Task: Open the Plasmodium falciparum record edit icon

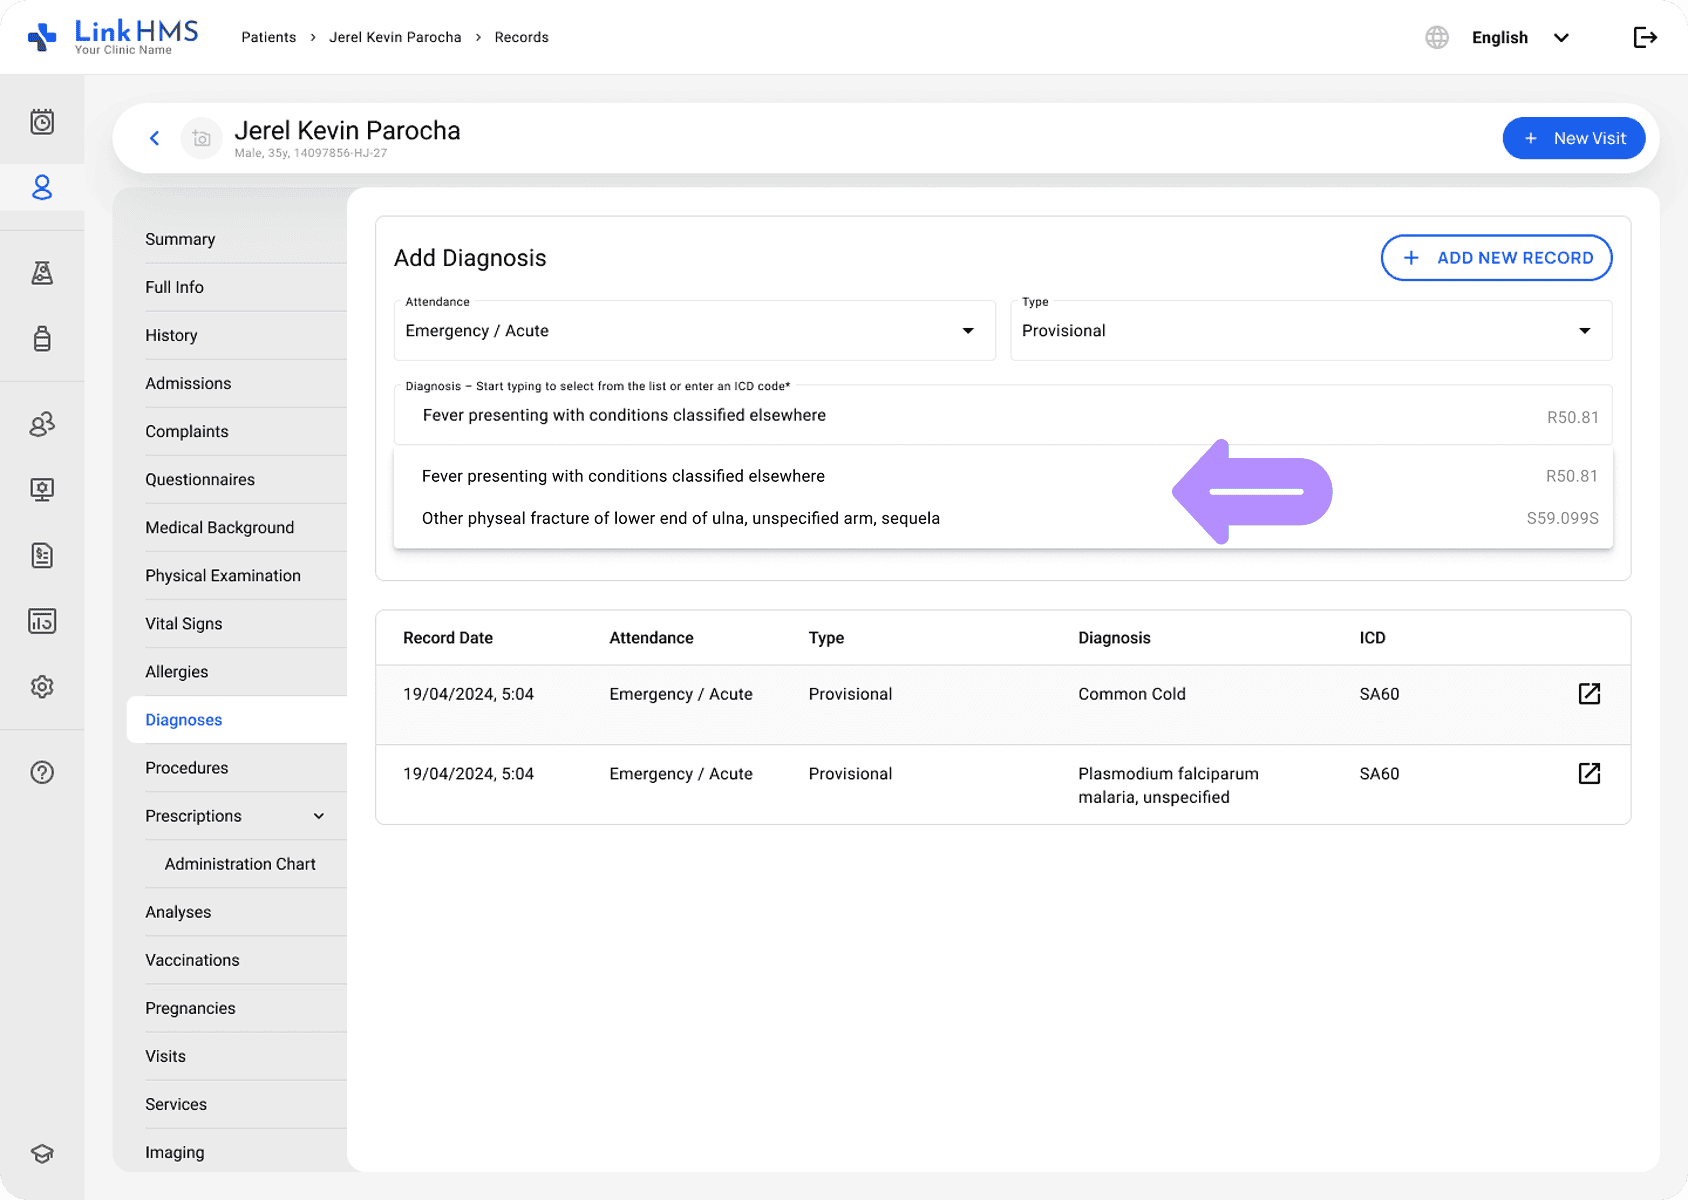Action: point(1589,773)
